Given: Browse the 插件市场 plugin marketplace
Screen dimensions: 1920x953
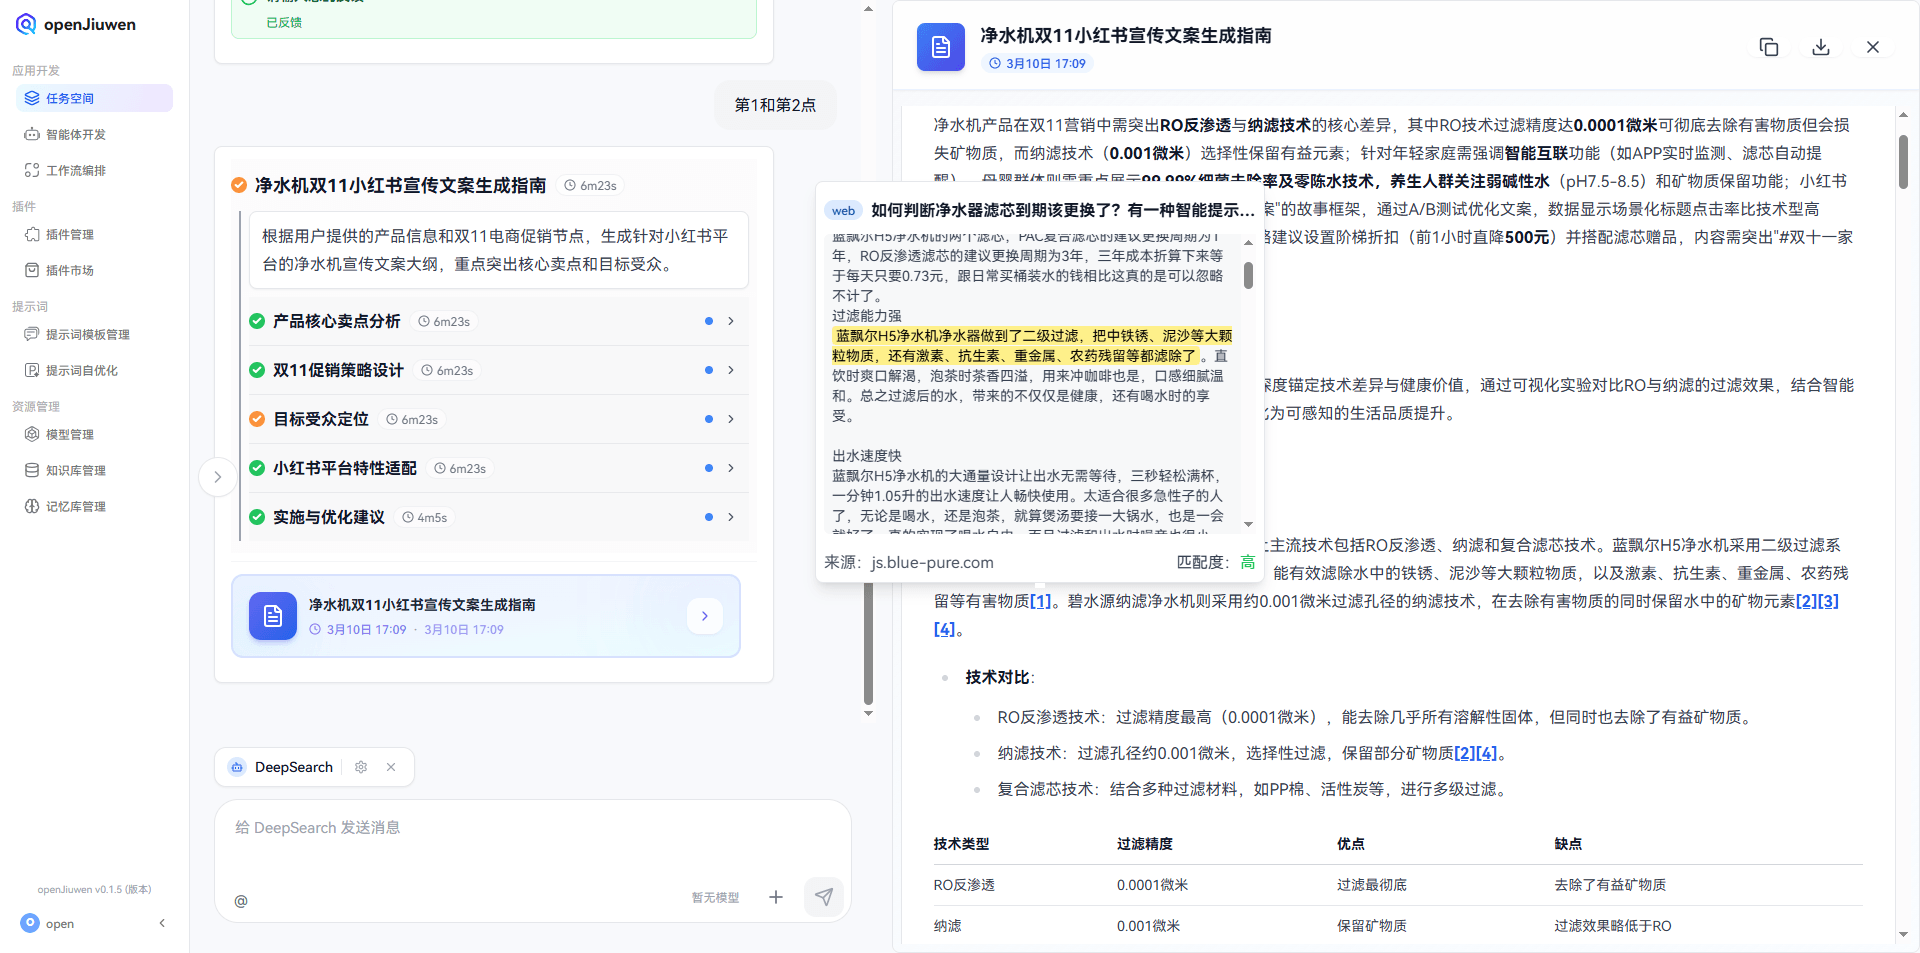Looking at the screenshot, I should pyautogui.click(x=70, y=270).
